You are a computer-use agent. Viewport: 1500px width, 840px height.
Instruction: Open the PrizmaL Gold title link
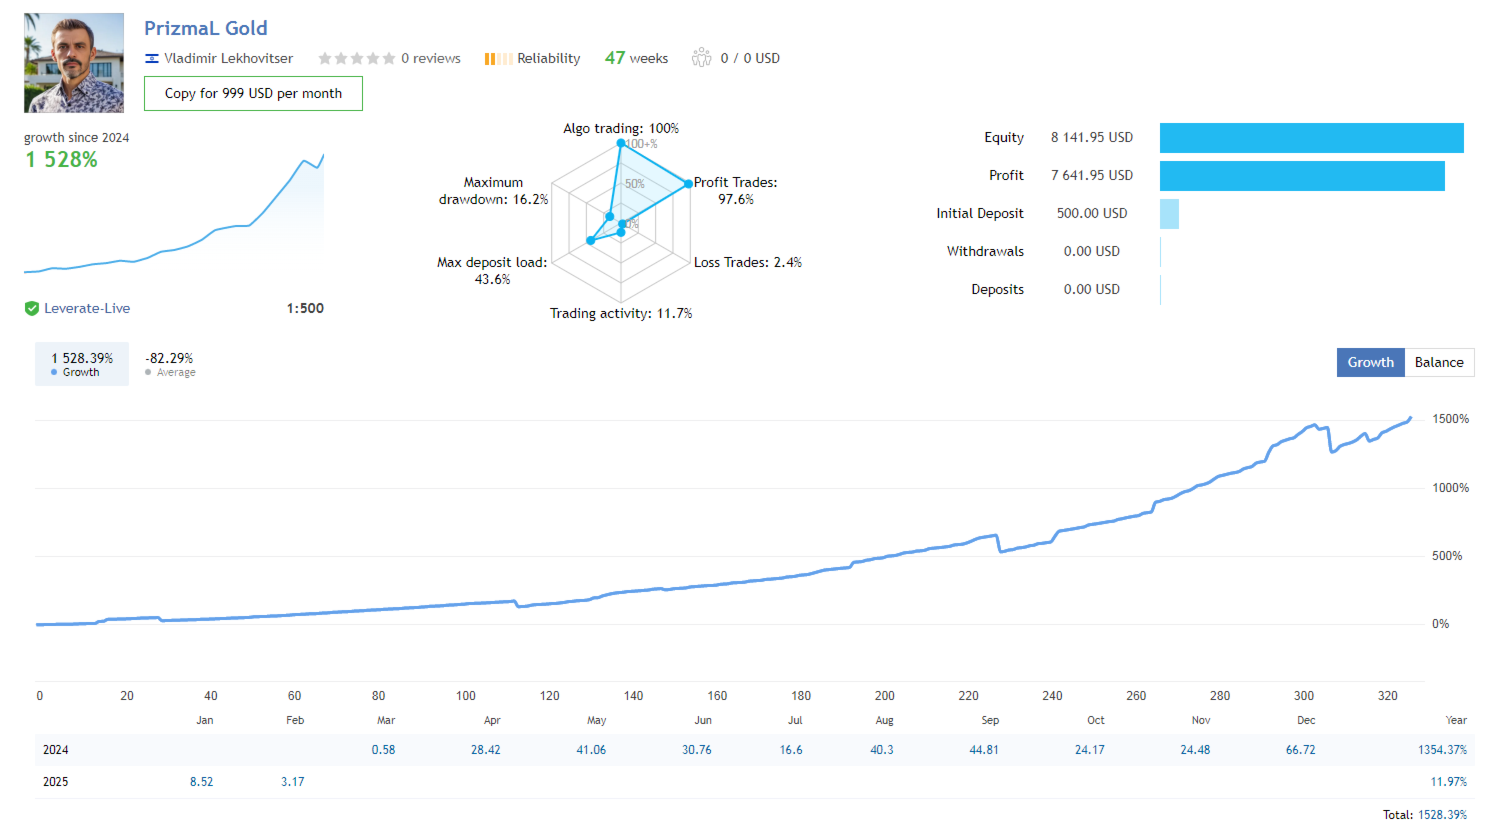point(206,28)
